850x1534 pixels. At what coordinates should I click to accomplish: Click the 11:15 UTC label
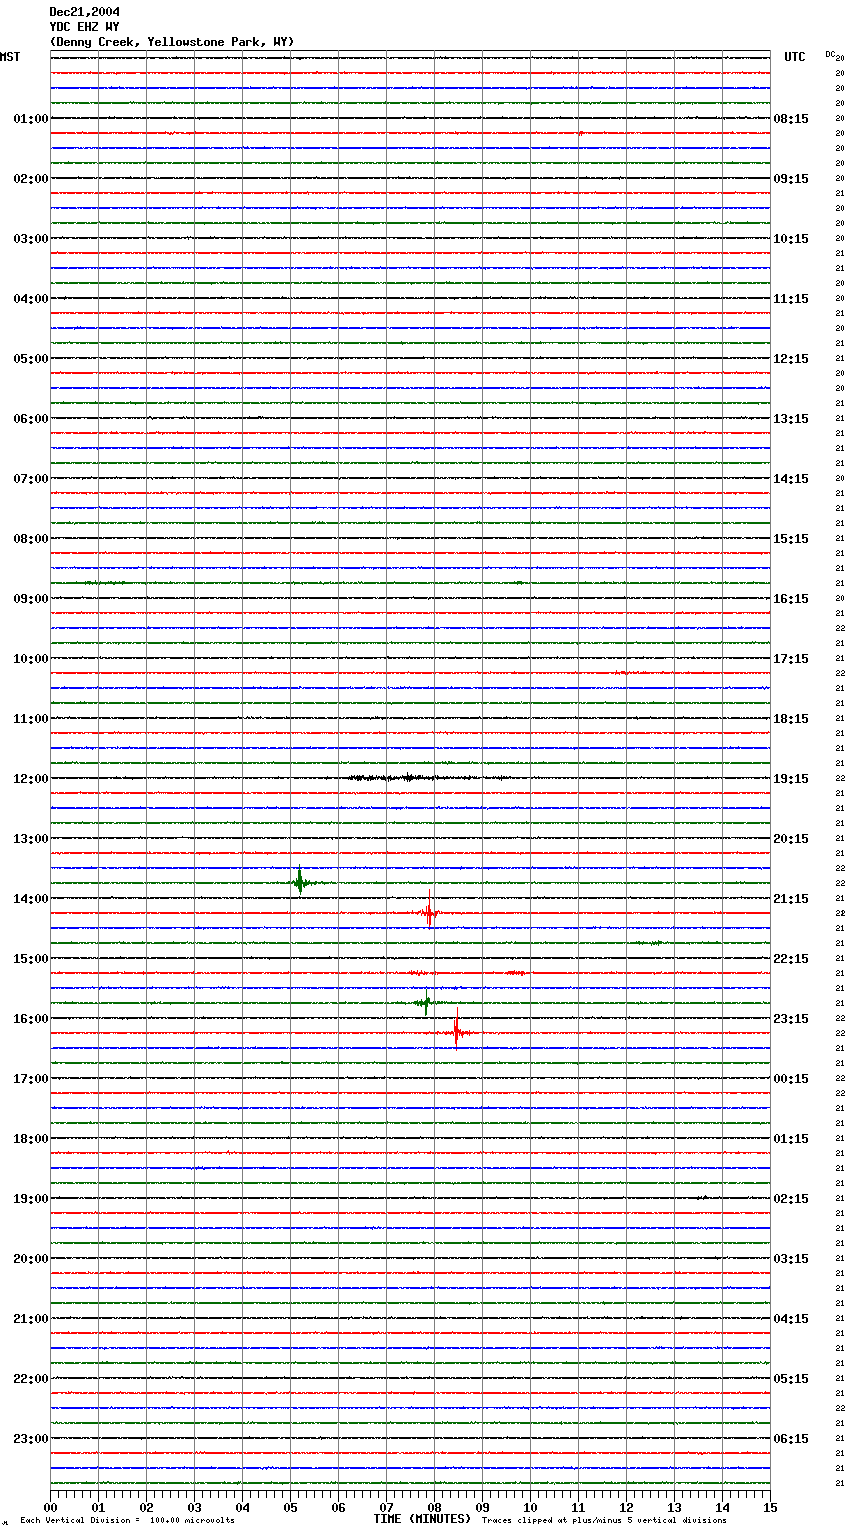coord(791,299)
